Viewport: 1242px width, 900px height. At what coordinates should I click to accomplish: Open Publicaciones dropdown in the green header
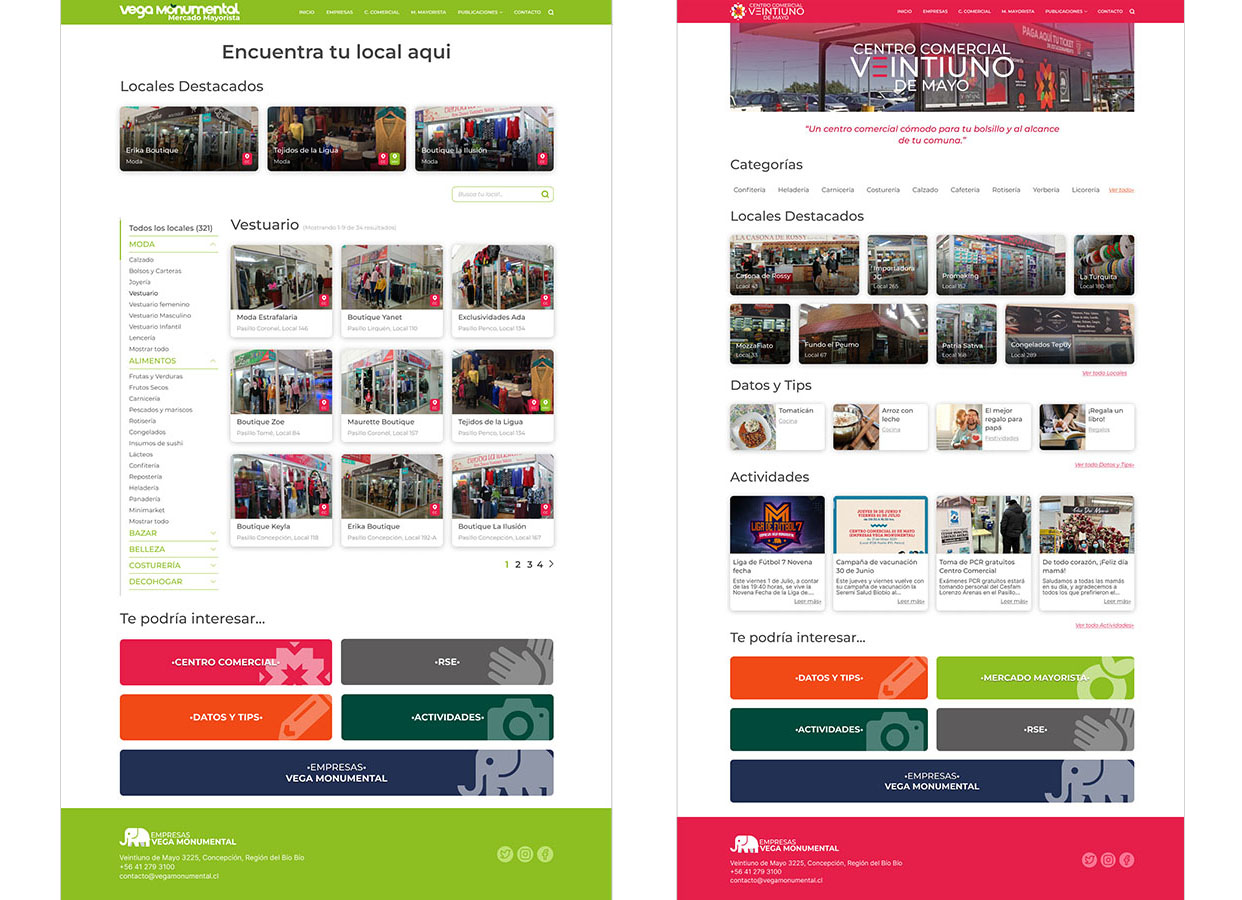(481, 12)
